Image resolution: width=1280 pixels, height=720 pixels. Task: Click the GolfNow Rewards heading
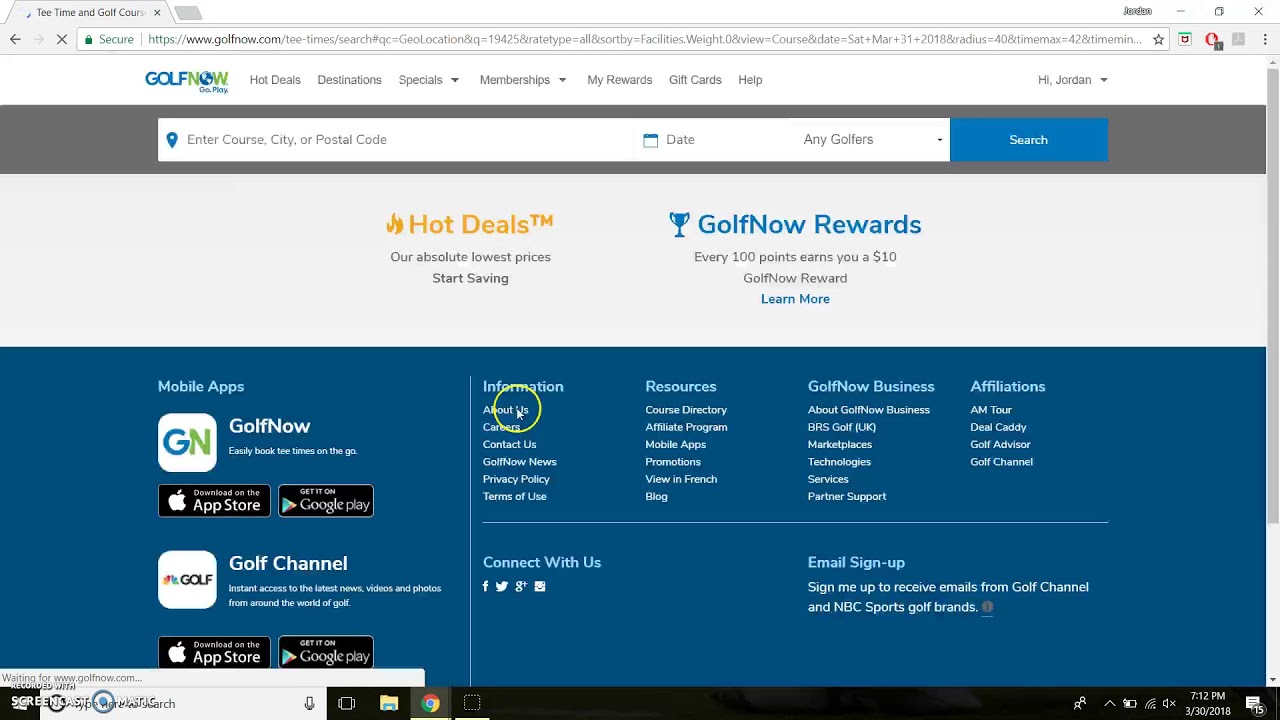[x=795, y=224]
